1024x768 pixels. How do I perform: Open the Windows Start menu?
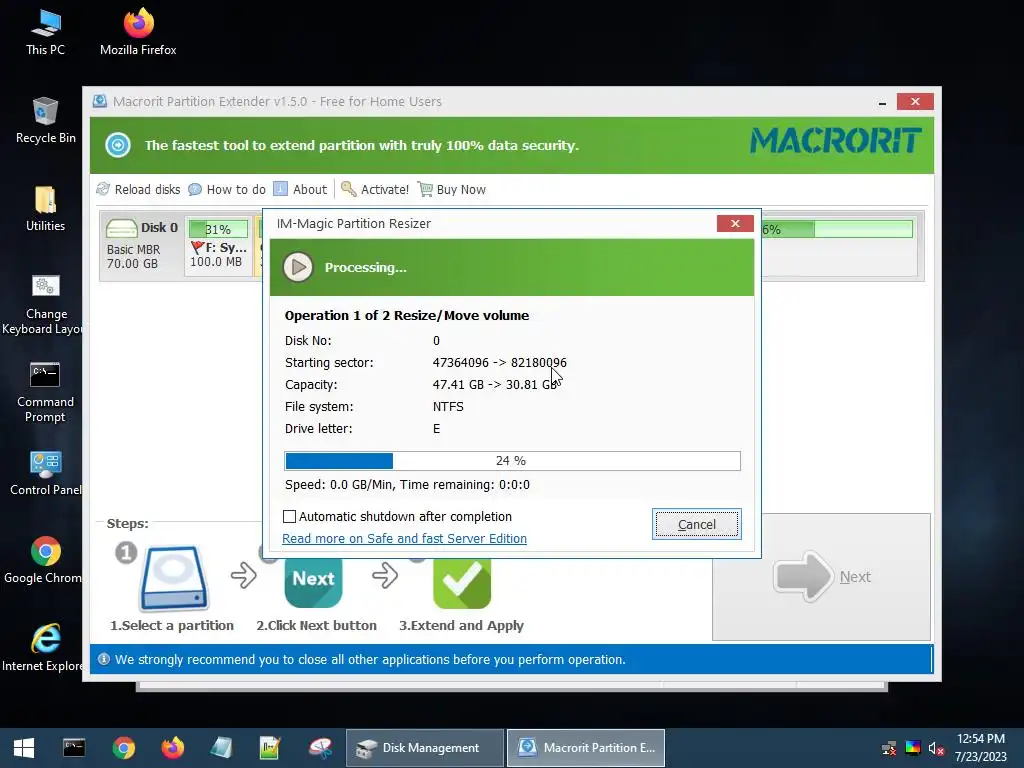click(24, 748)
